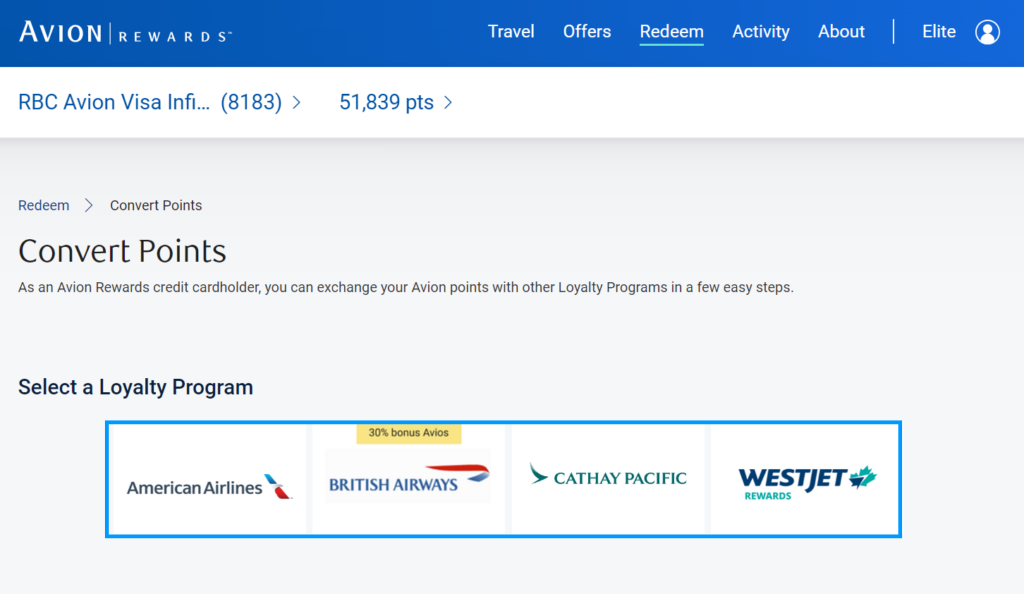Open the Travel menu item
This screenshot has height=594, width=1024.
pyautogui.click(x=511, y=31)
